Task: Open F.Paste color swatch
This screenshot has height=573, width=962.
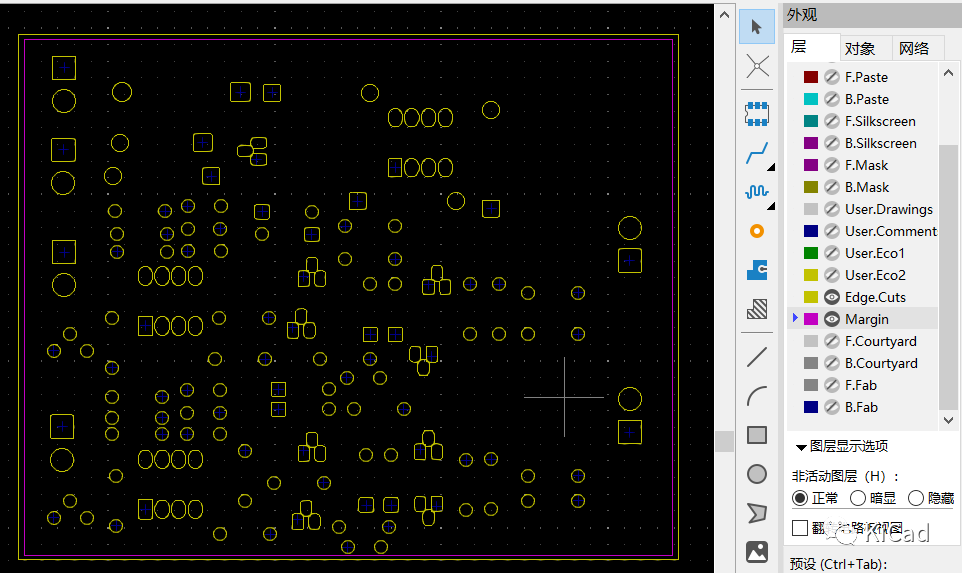Action: [x=811, y=77]
